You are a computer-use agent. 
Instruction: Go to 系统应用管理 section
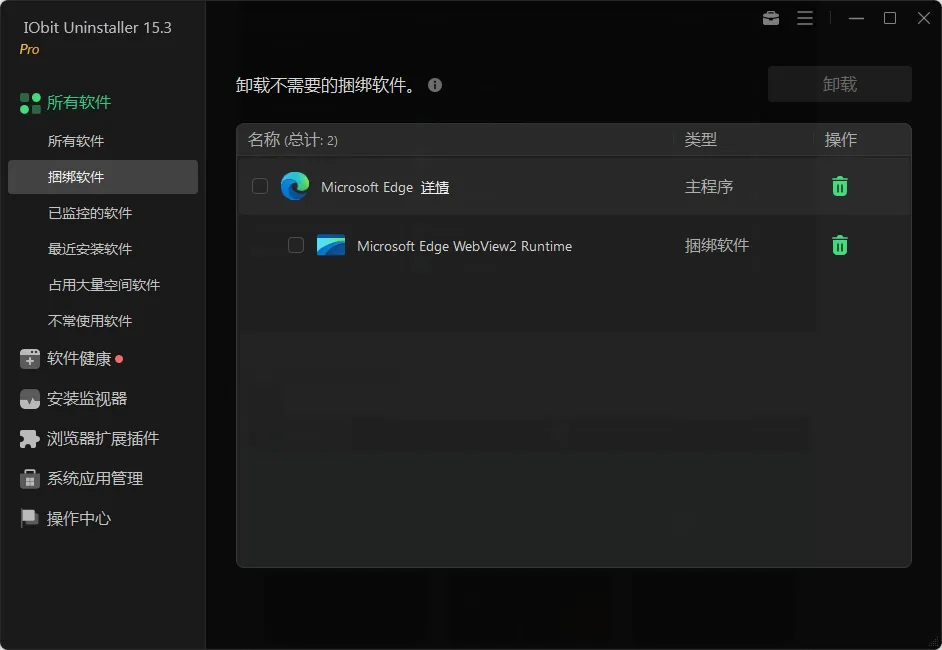[95, 479]
